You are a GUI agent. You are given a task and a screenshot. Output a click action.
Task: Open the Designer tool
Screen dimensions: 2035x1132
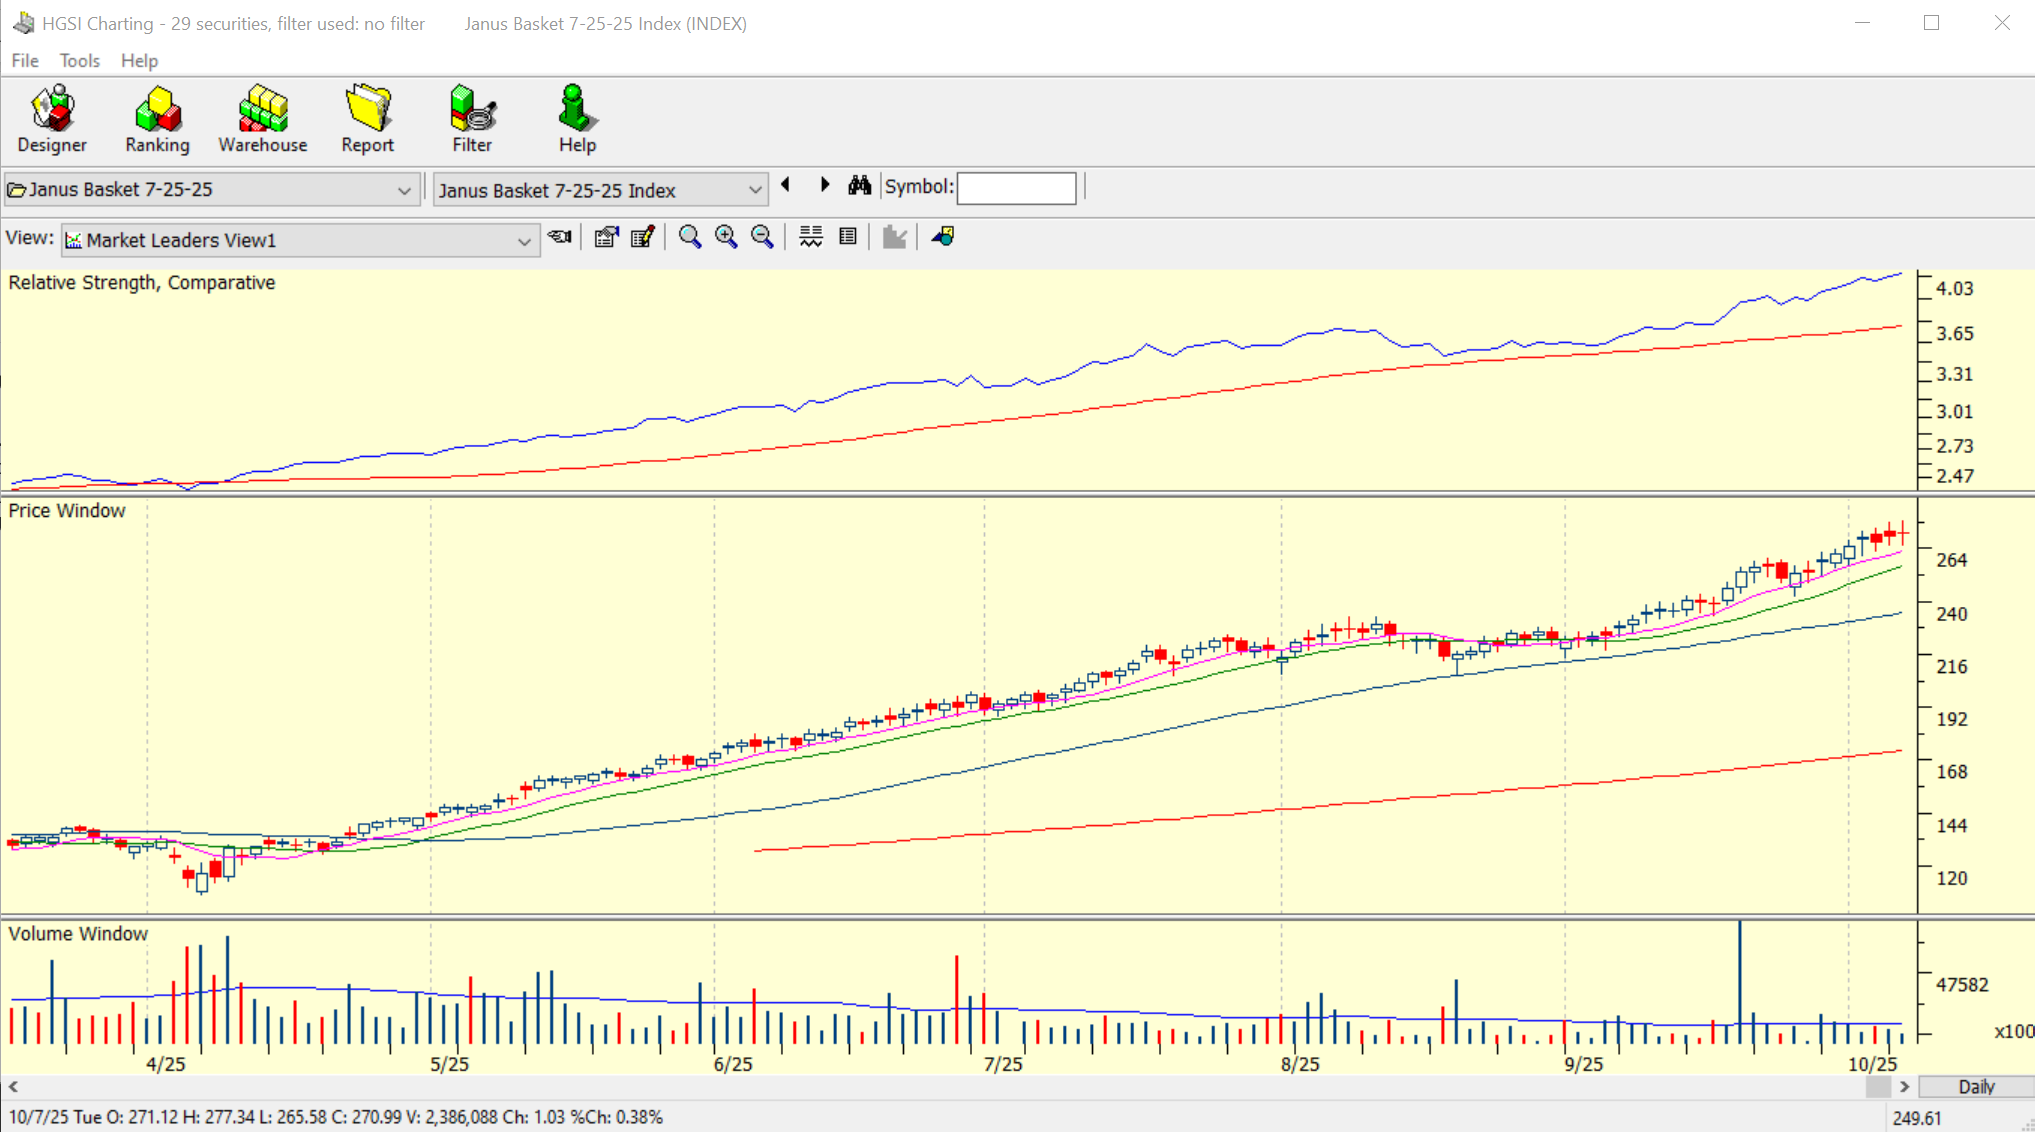coord(52,119)
